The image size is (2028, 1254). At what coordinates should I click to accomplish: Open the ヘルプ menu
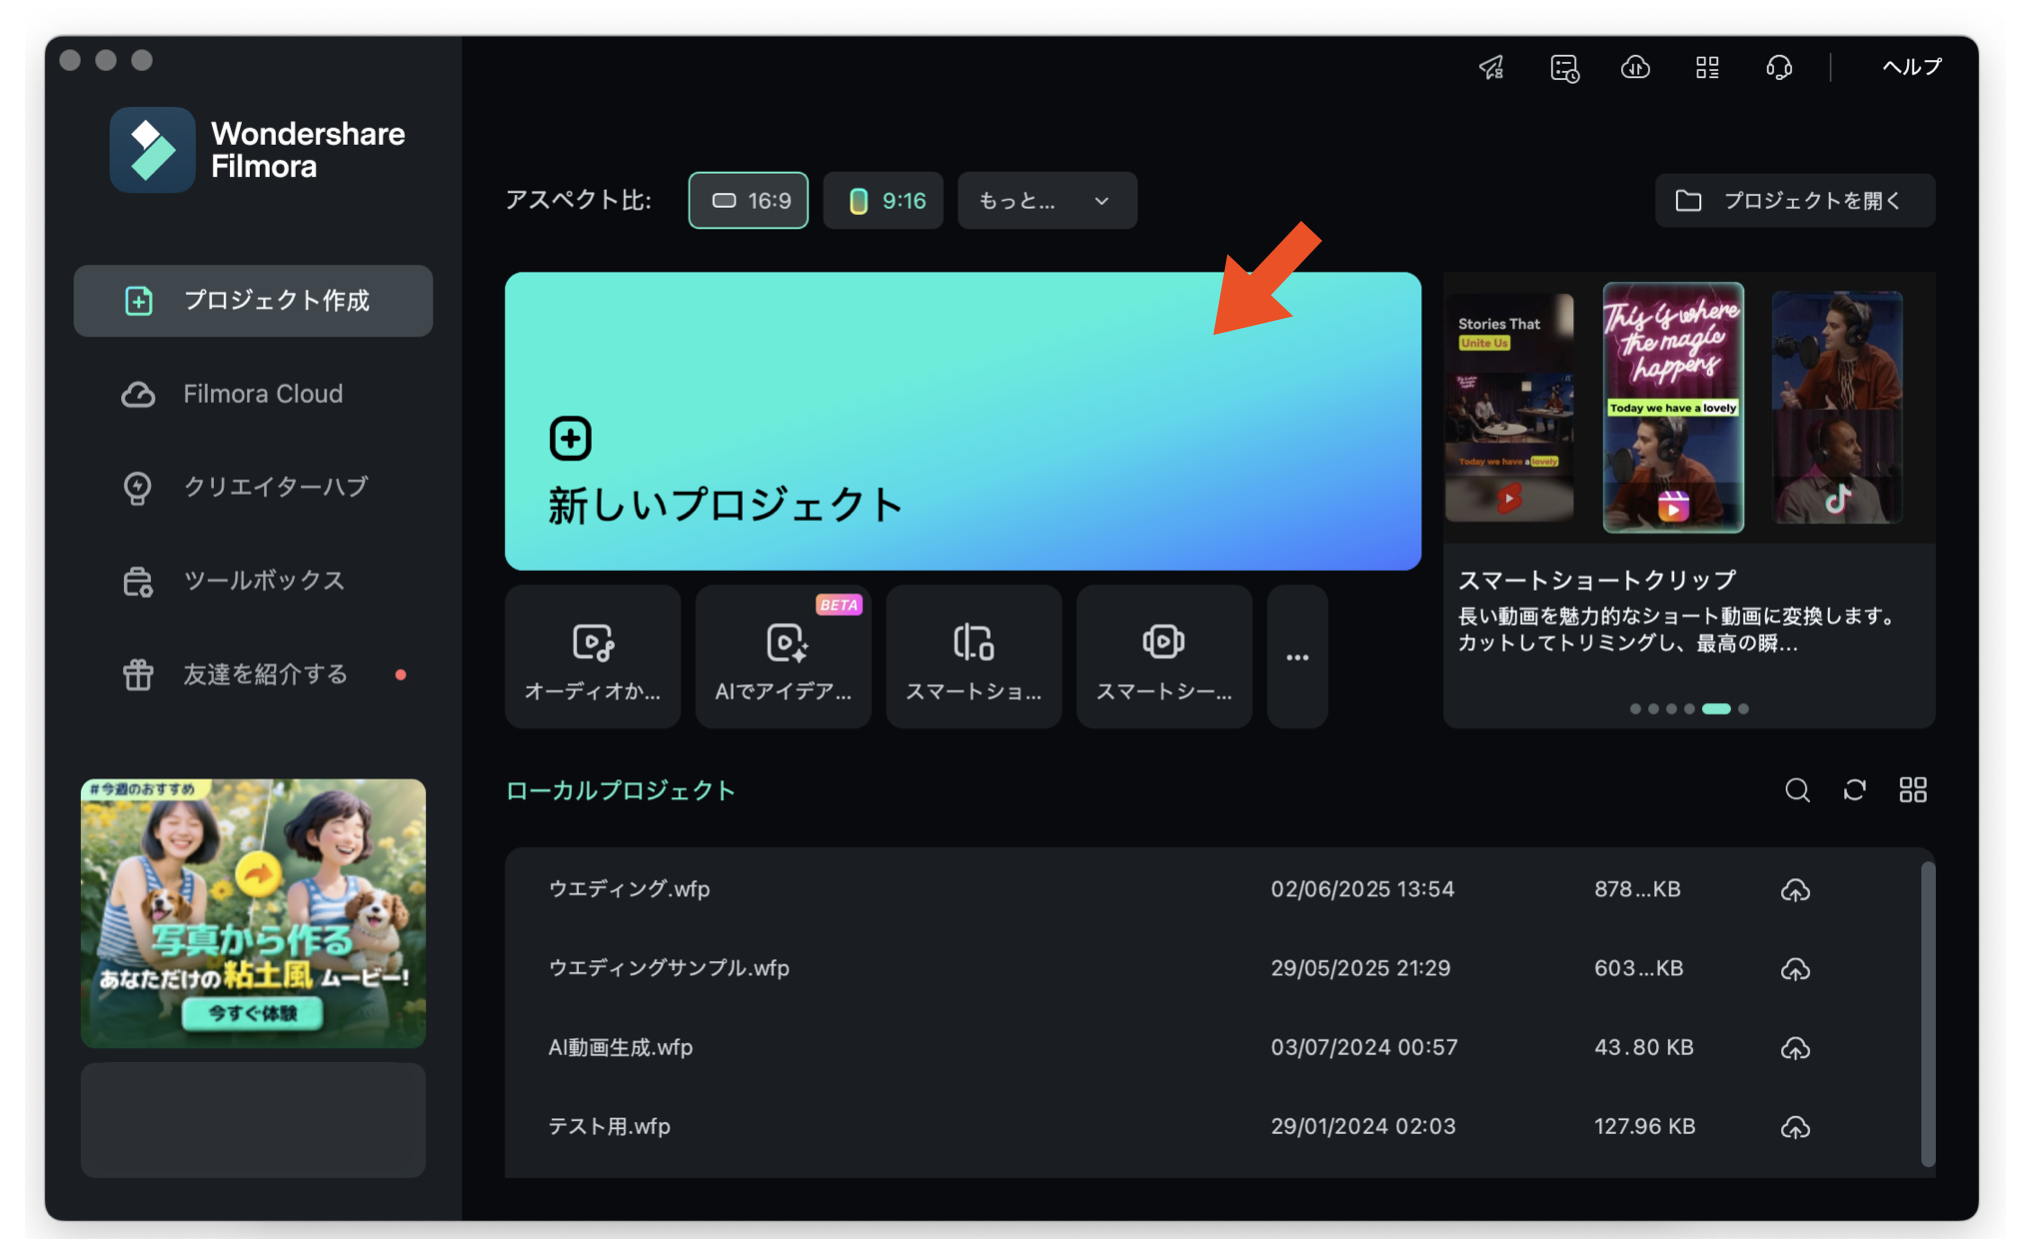pyautogui.click(x=1911, y=67)
